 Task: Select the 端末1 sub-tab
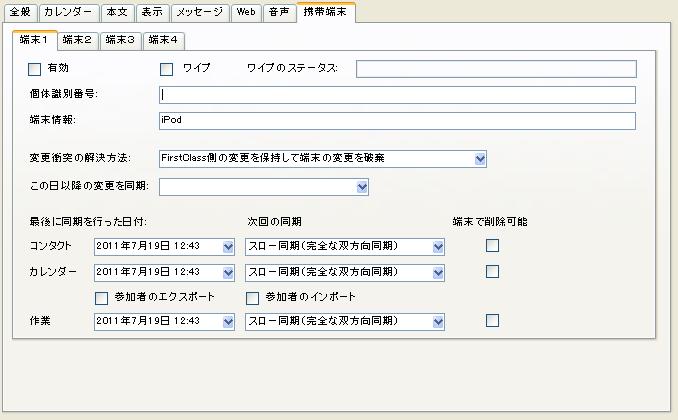35,40
